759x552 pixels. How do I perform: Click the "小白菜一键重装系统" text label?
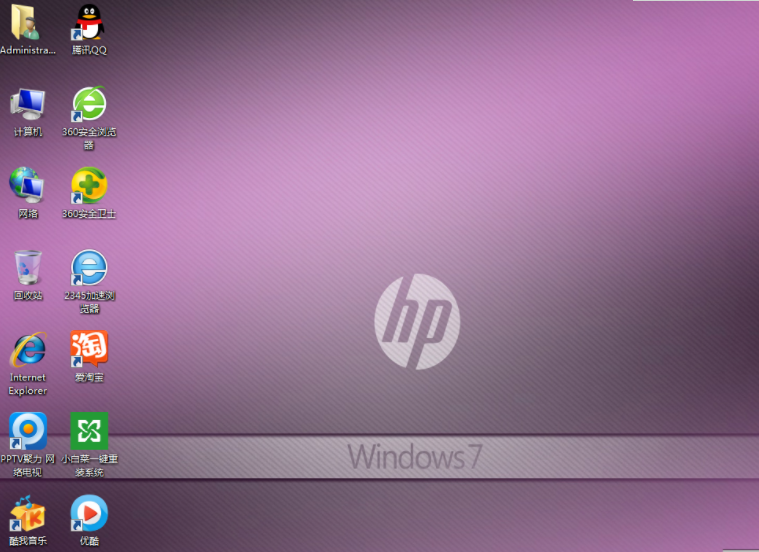(89, 466)
